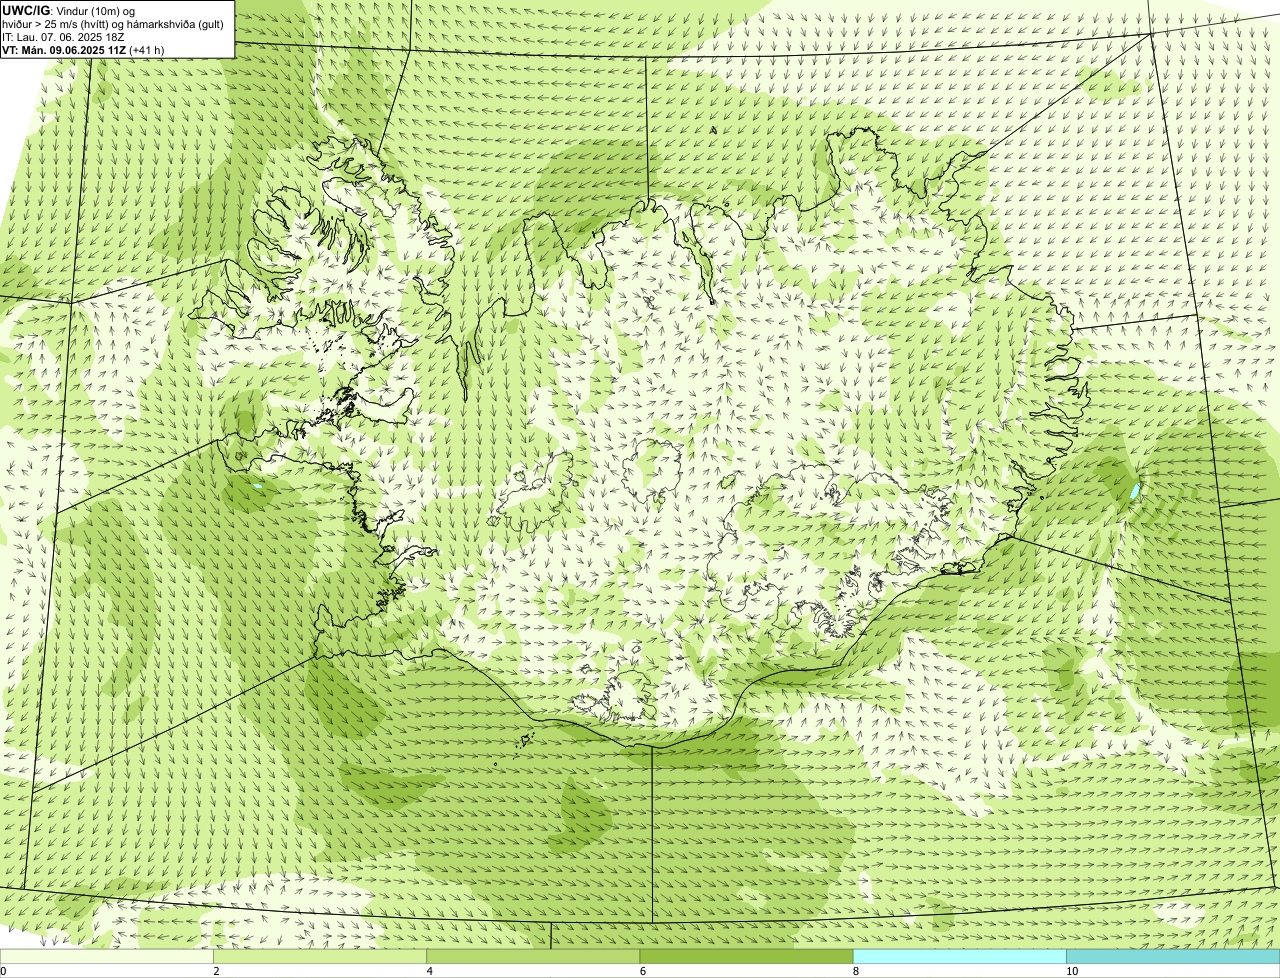This screenshot has width=1280, height=978.
Task: Click the "8" label on the color scale
Action: coord(855,971)
